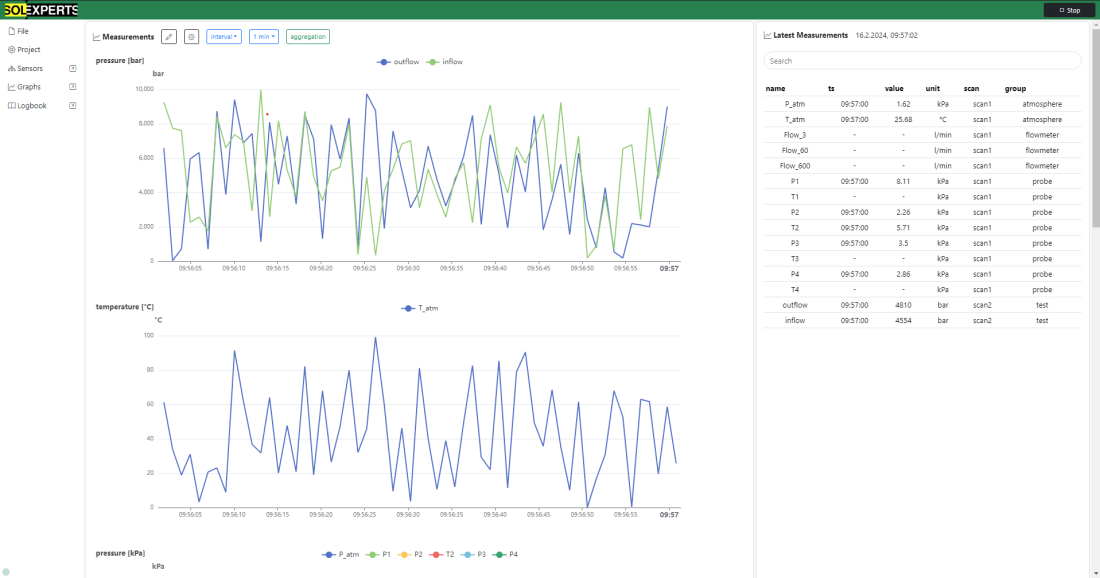The height and width of the screenshot is (578, 1100).
Task: Click the value 1.62 in table
Action: point(903,104)
